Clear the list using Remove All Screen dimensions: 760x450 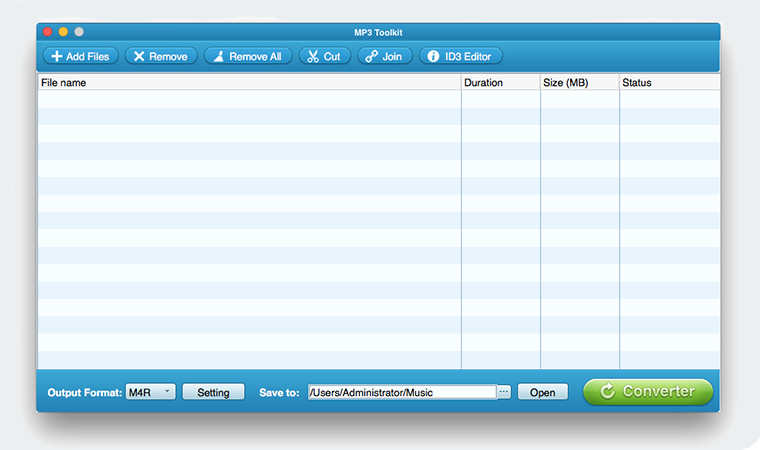pos(248,57)
